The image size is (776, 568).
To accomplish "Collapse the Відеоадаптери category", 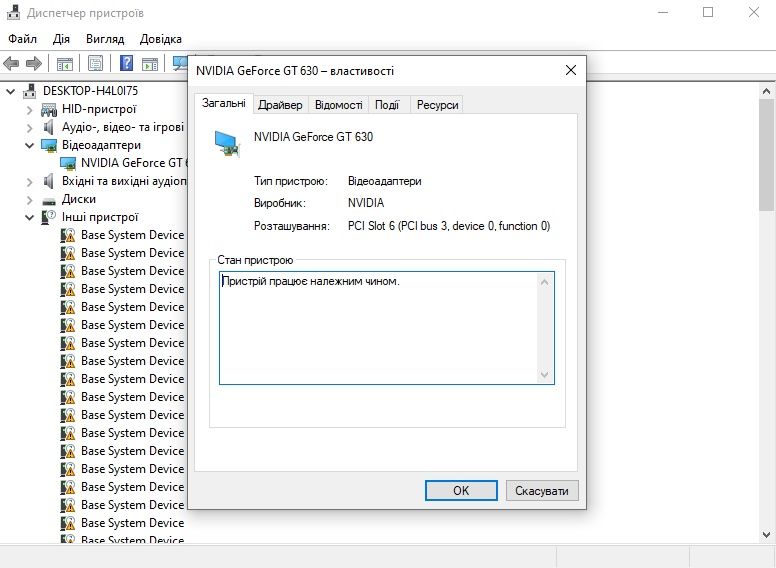I will point(30,145).
